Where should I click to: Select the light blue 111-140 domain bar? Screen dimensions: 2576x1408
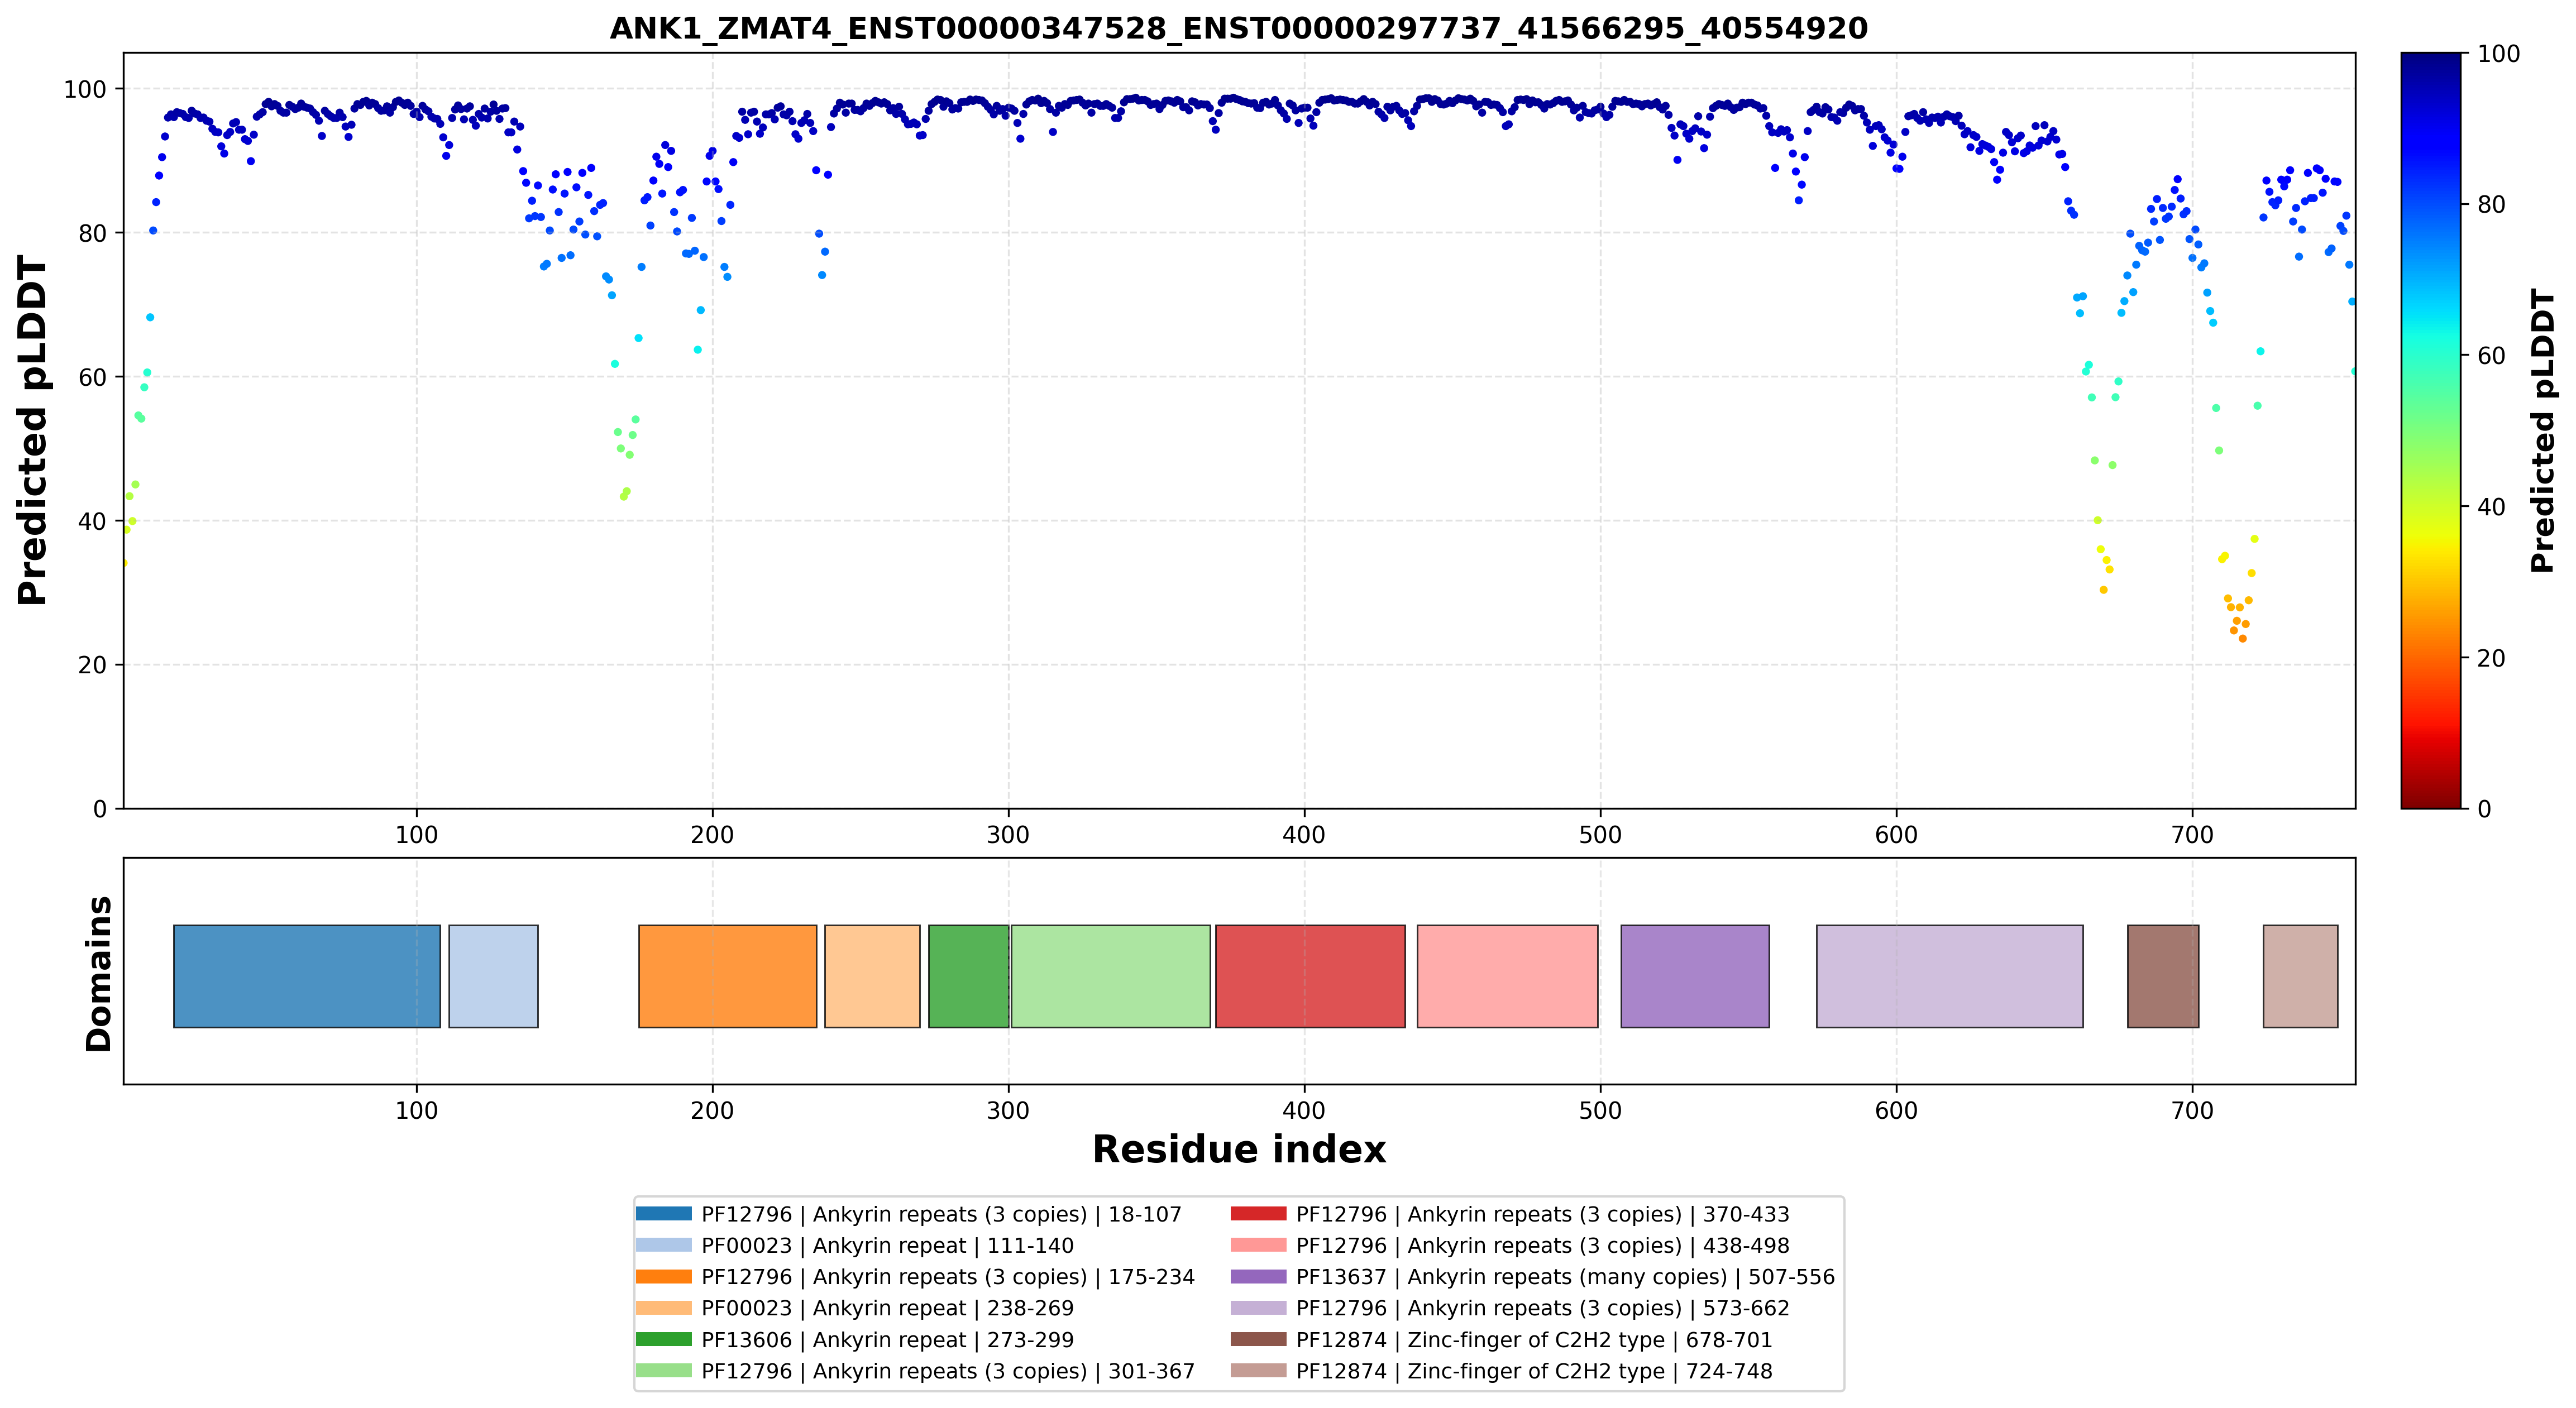[493, 976]
